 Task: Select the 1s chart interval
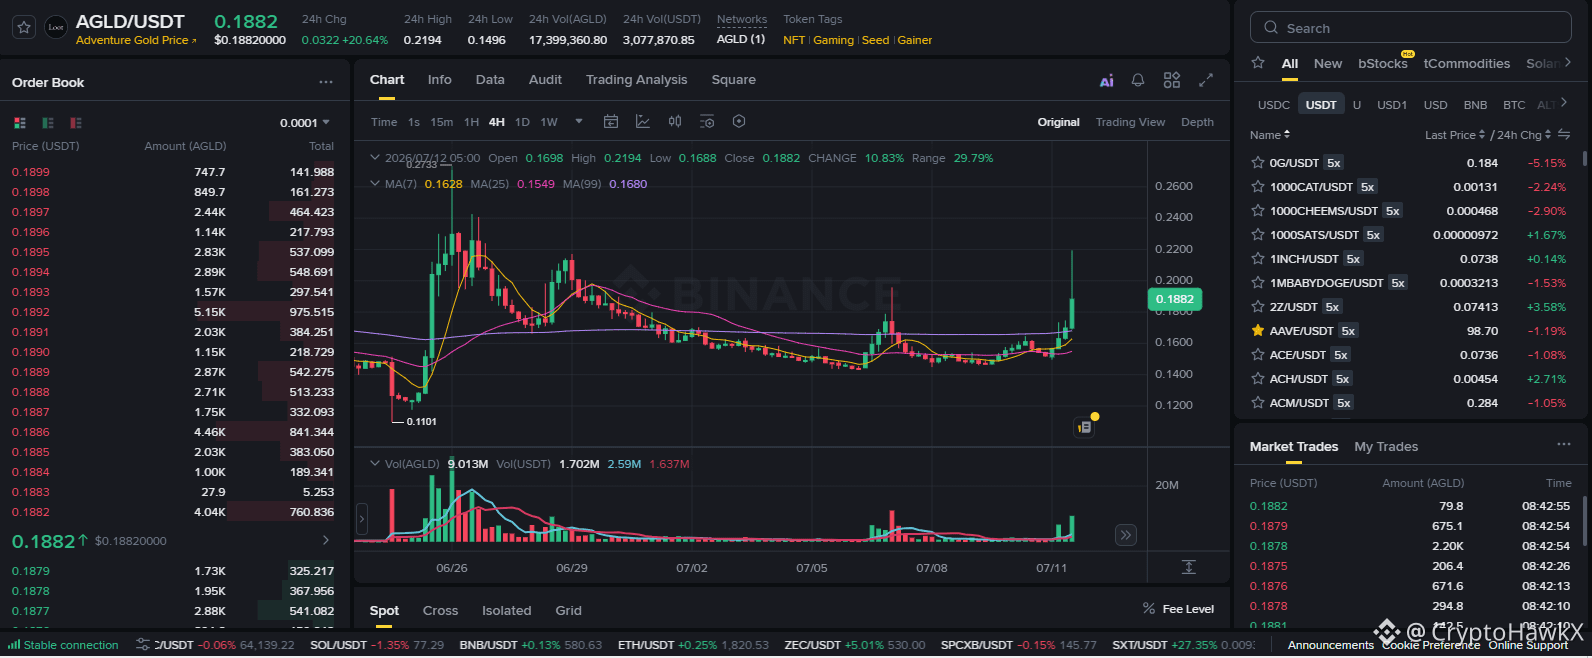[414, 122]
